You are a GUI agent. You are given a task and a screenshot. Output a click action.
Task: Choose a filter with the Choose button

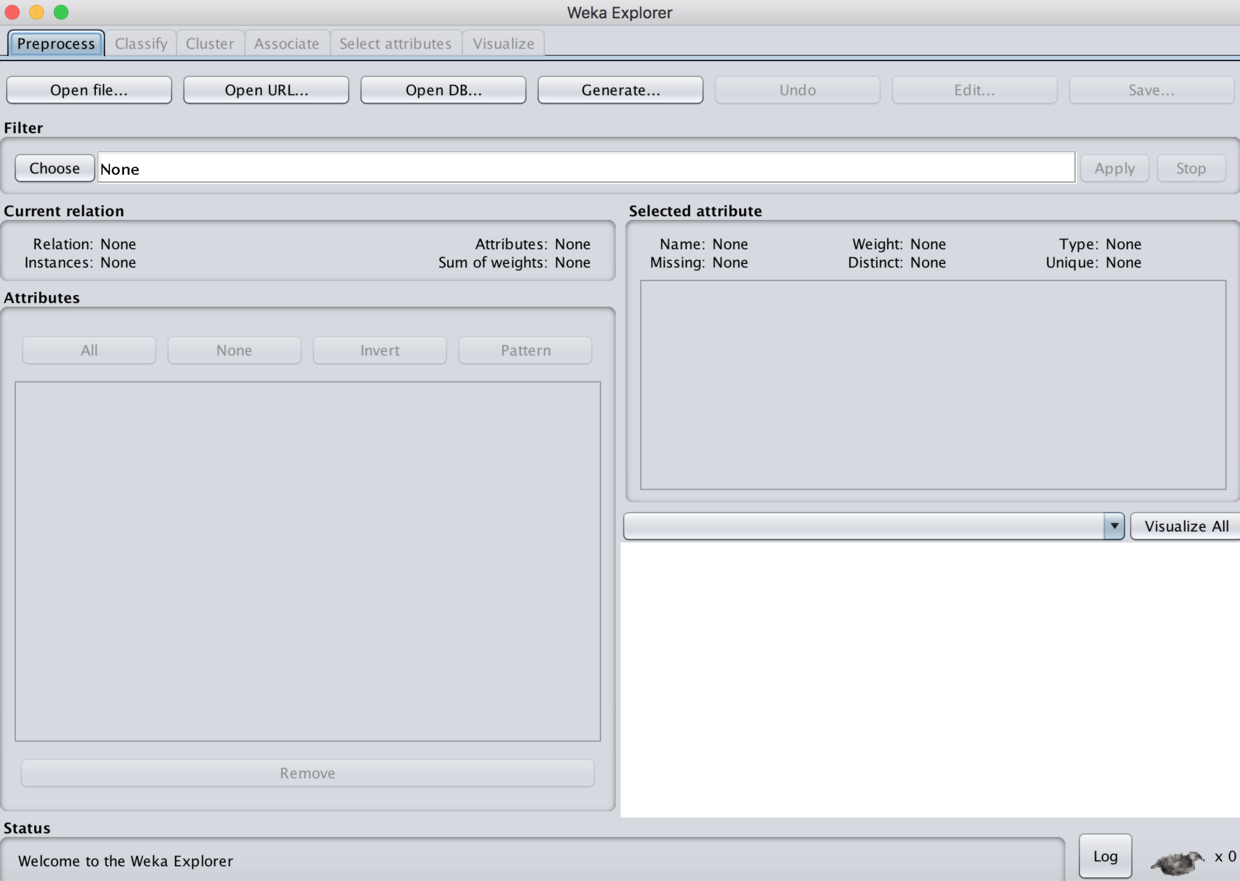click(x=55, y=168)
